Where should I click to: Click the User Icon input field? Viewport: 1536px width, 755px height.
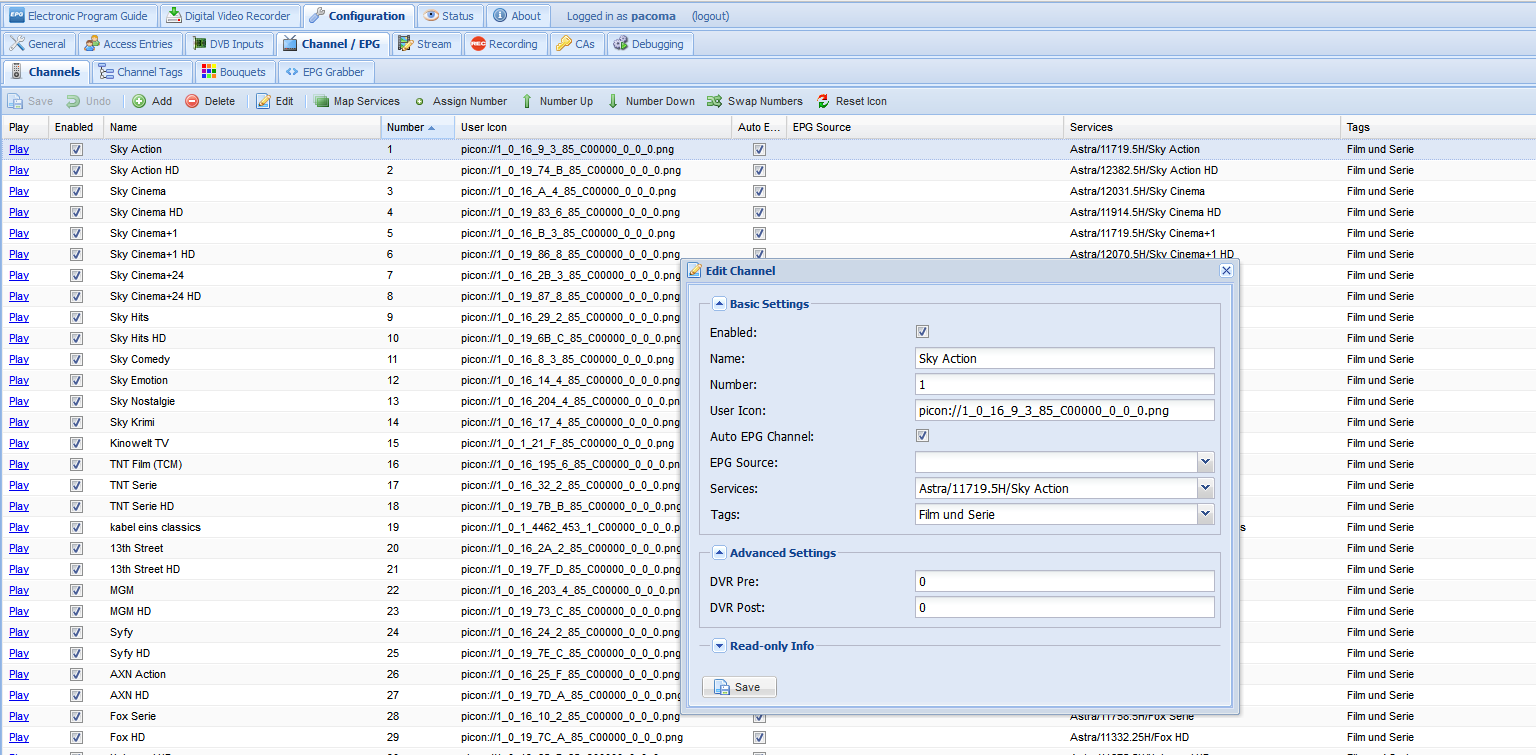[1064, 410]
